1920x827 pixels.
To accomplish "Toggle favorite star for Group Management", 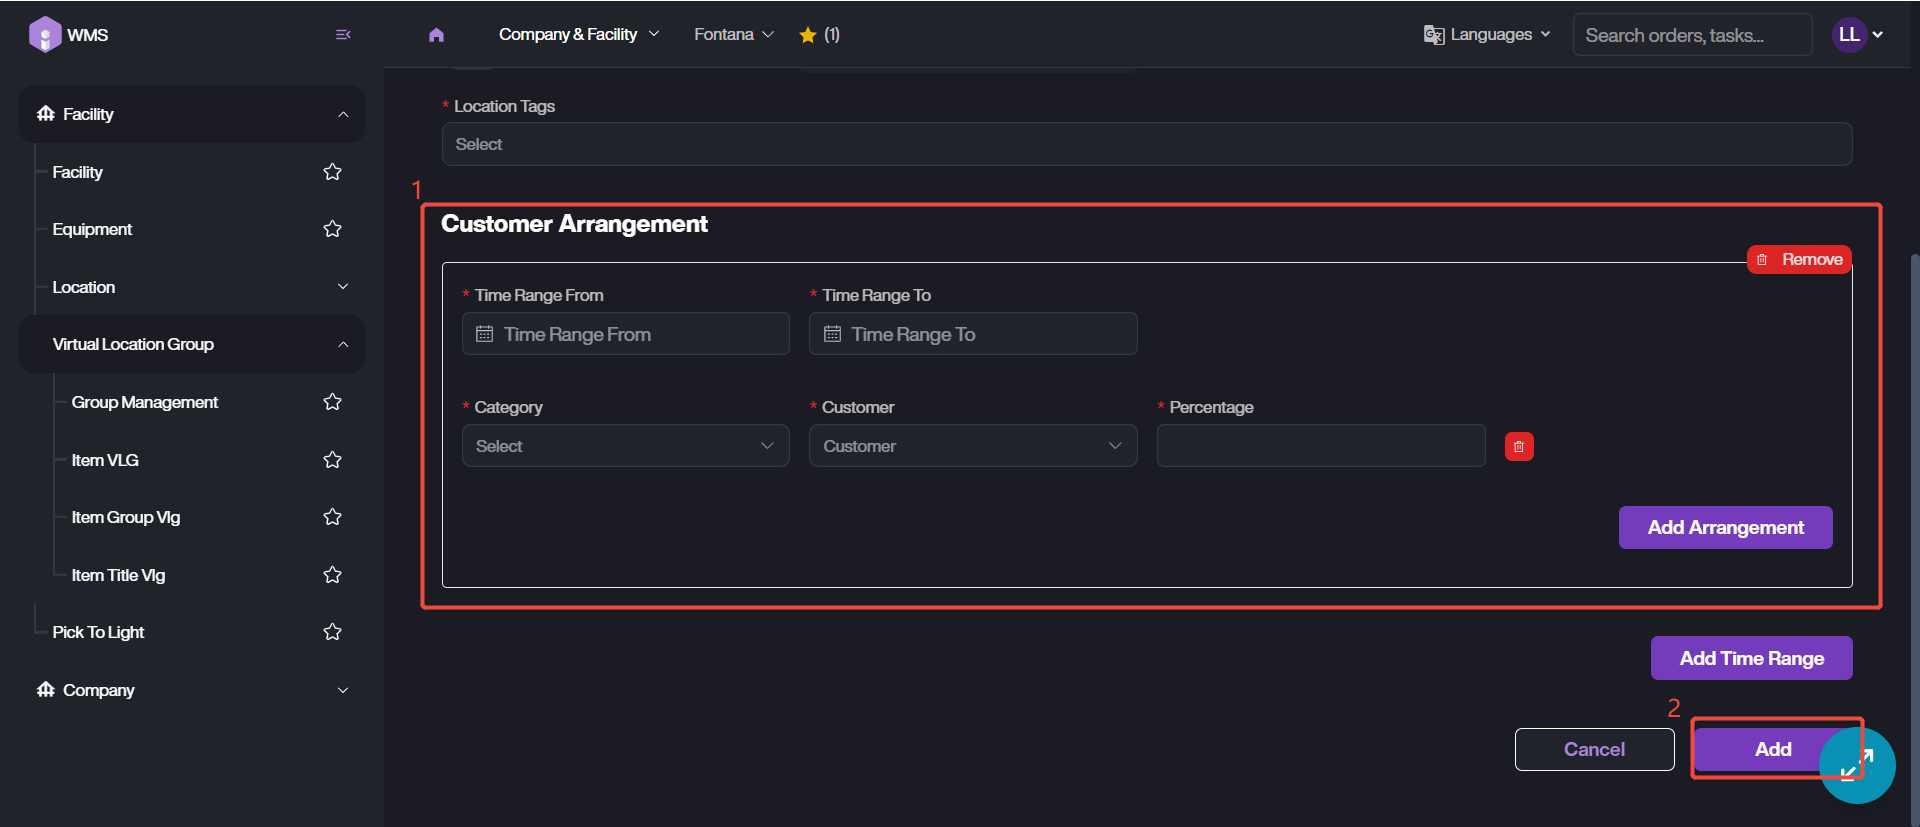I will [333, 402].
